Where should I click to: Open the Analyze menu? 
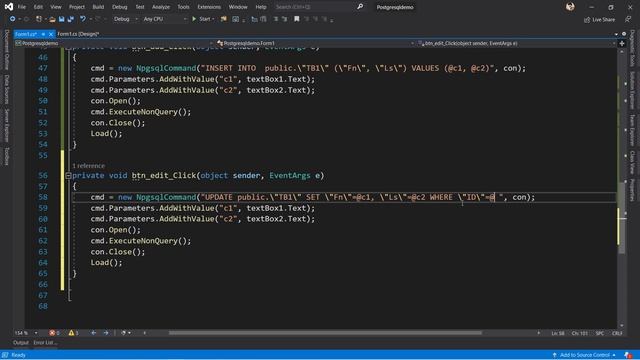pyautogui.click(x=160, y=7)
